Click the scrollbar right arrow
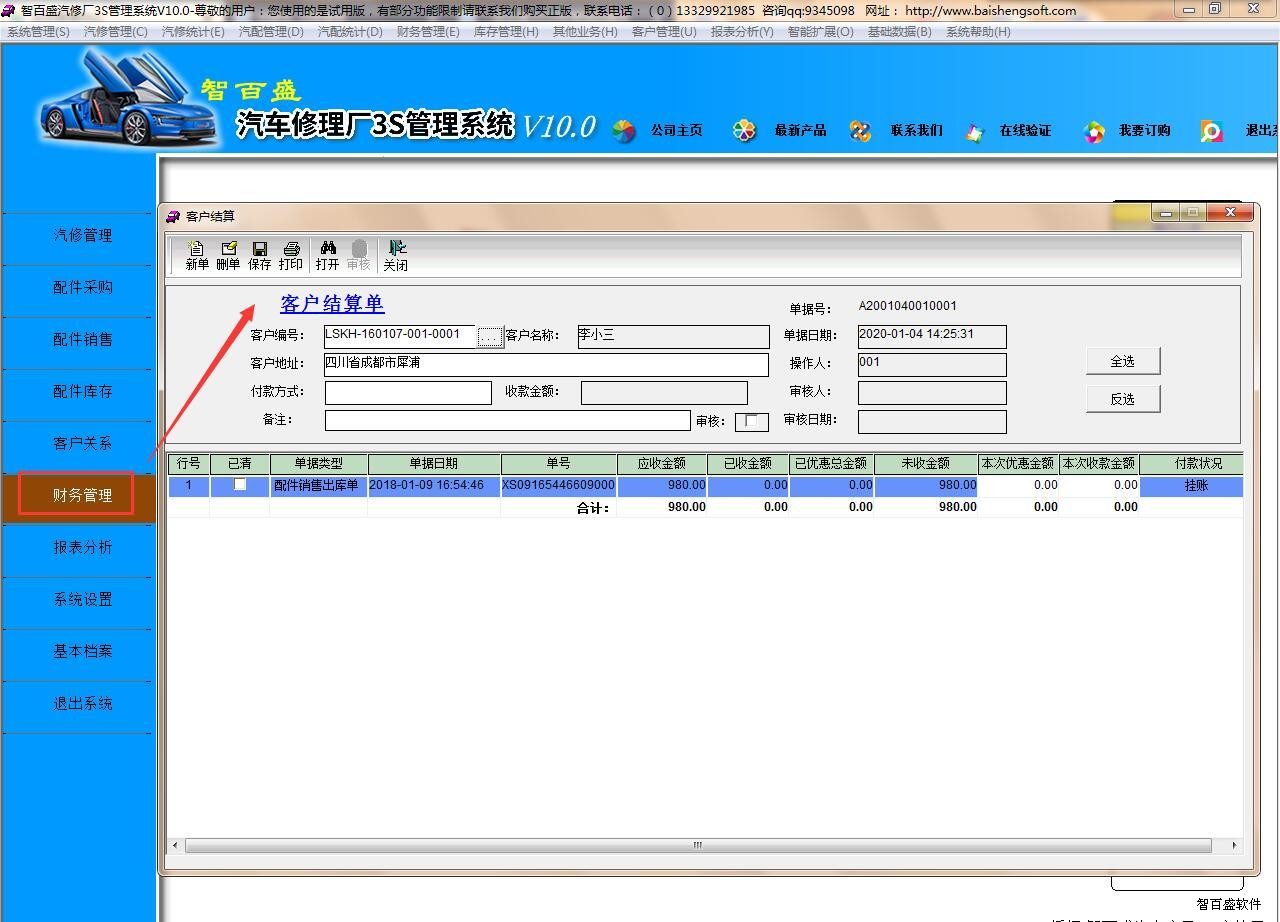Screen dimensions: 1280x922 click(x=1234, y=846)
